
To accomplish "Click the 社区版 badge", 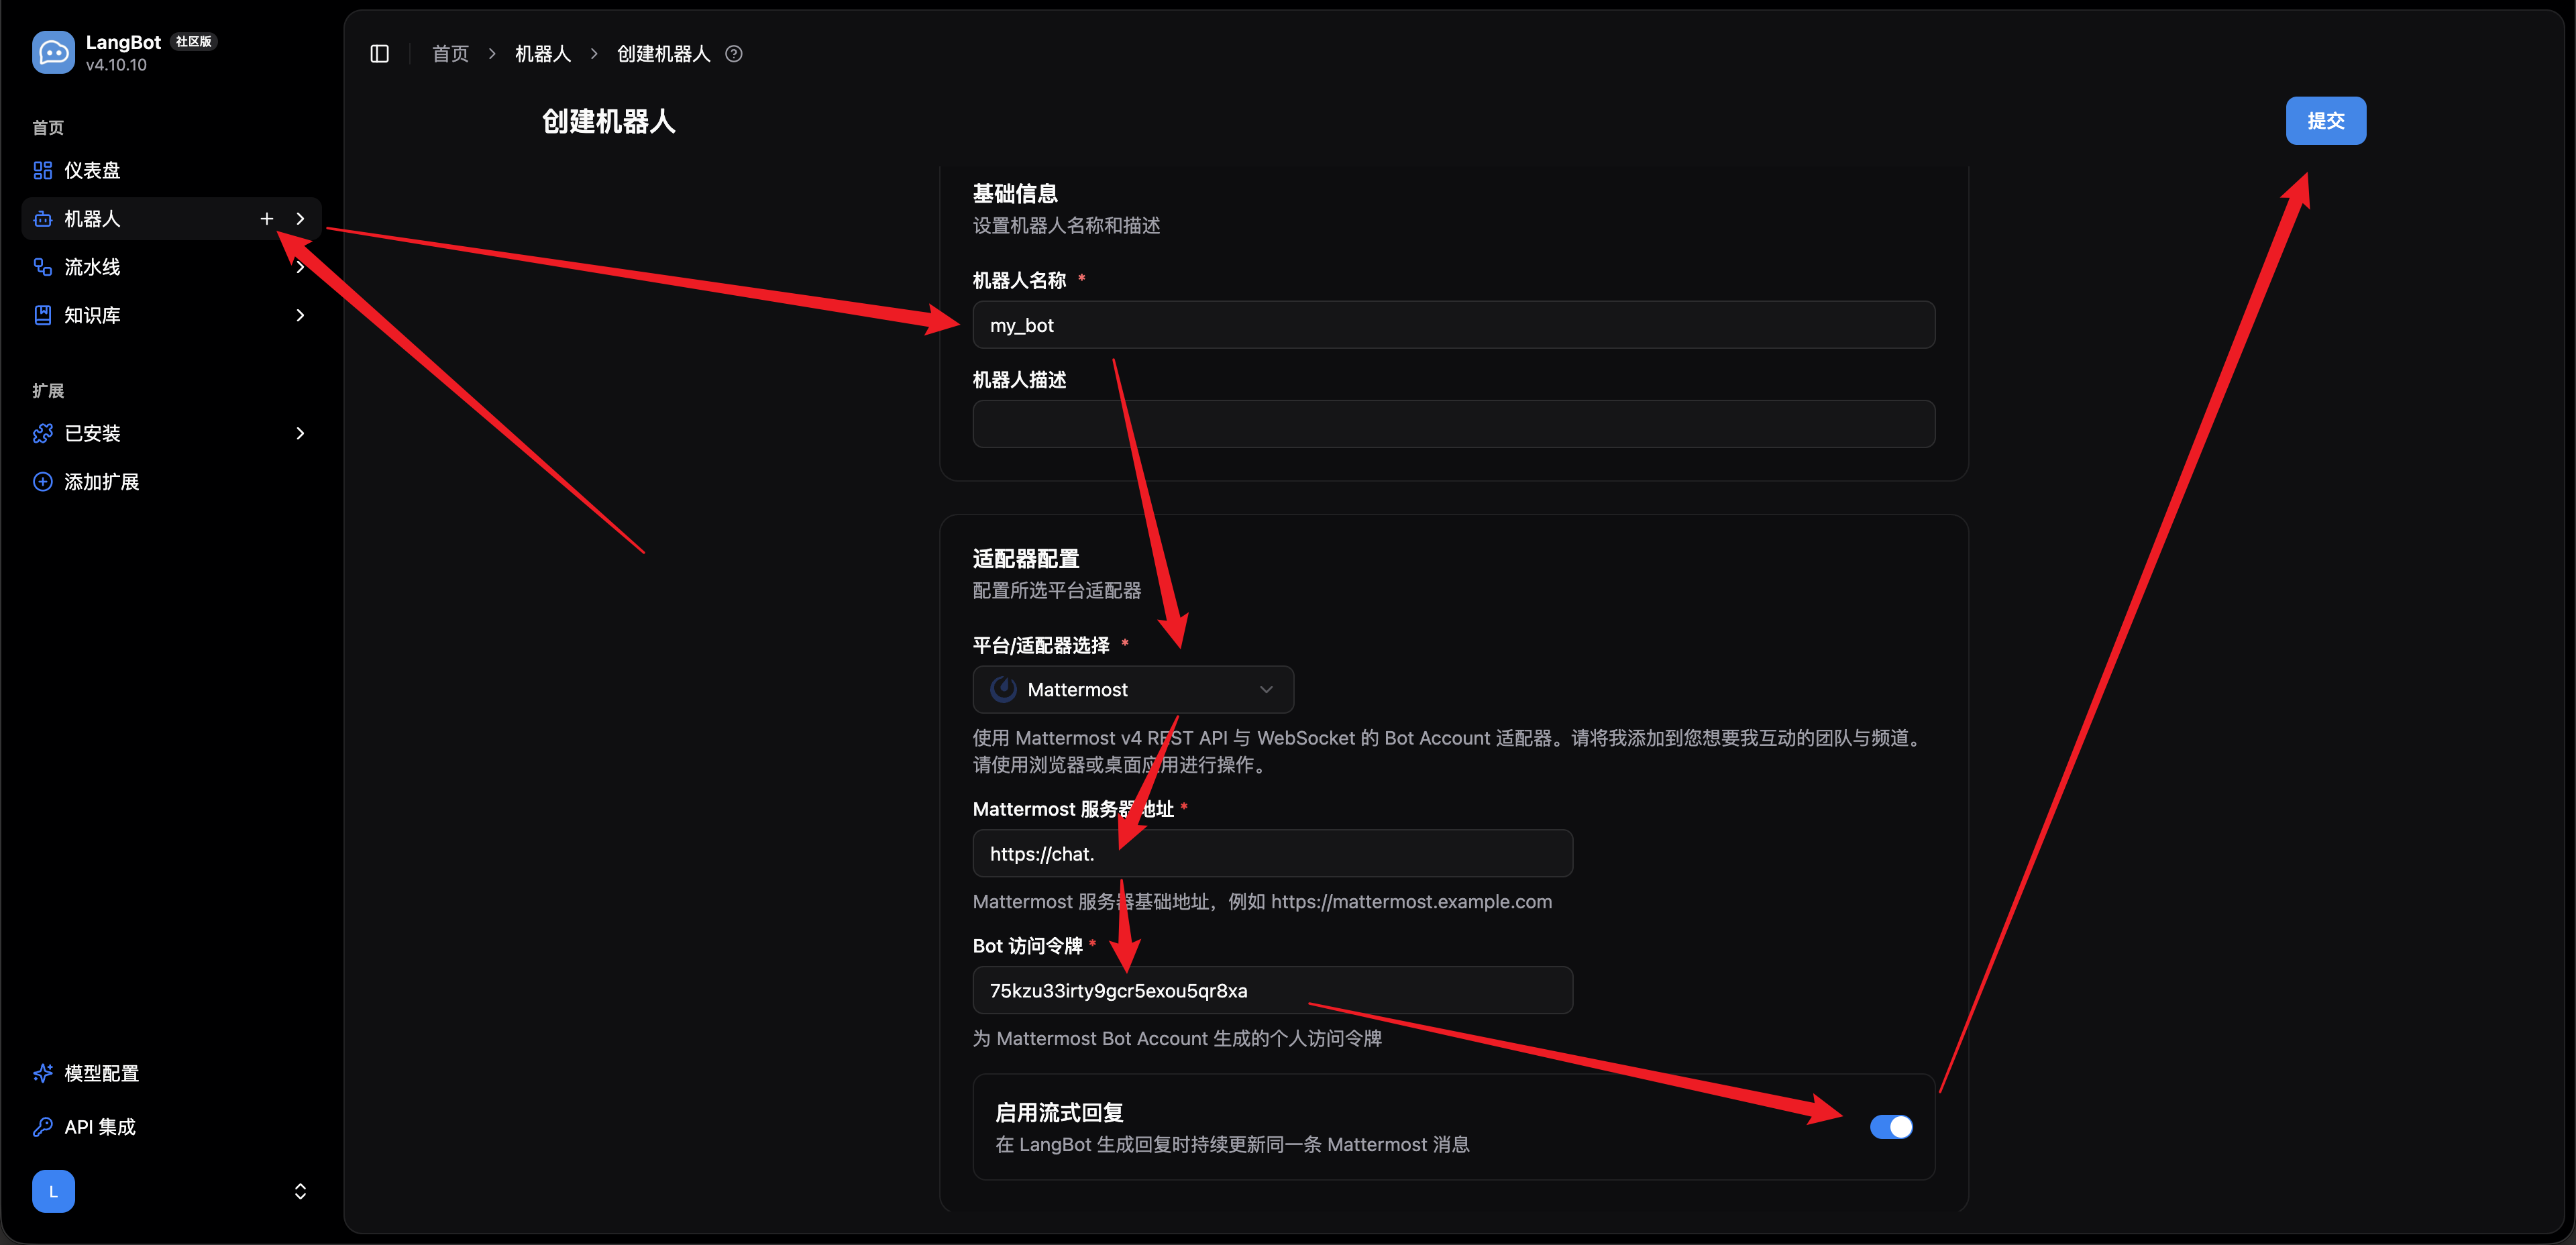I will (x=194, y=41).
